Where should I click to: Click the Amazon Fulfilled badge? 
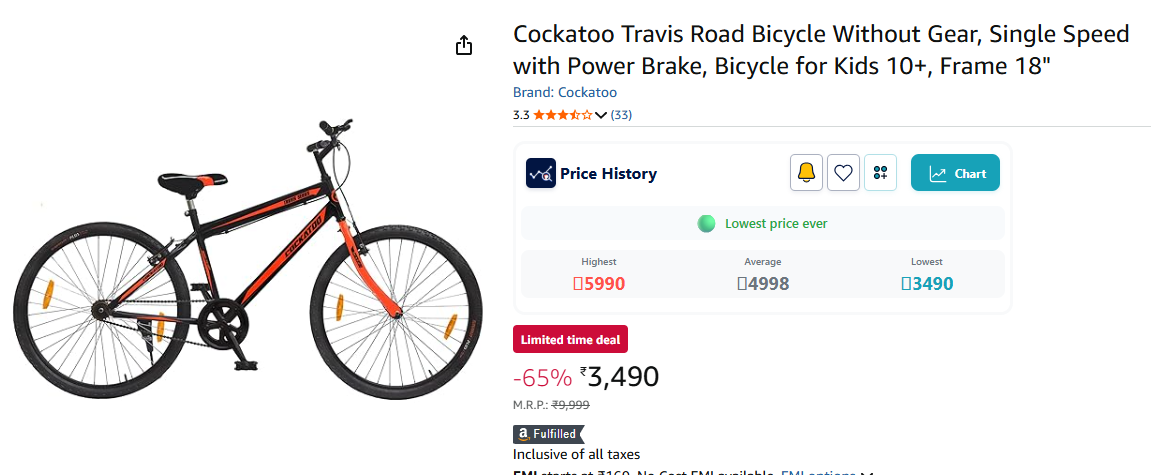point(547,434)
